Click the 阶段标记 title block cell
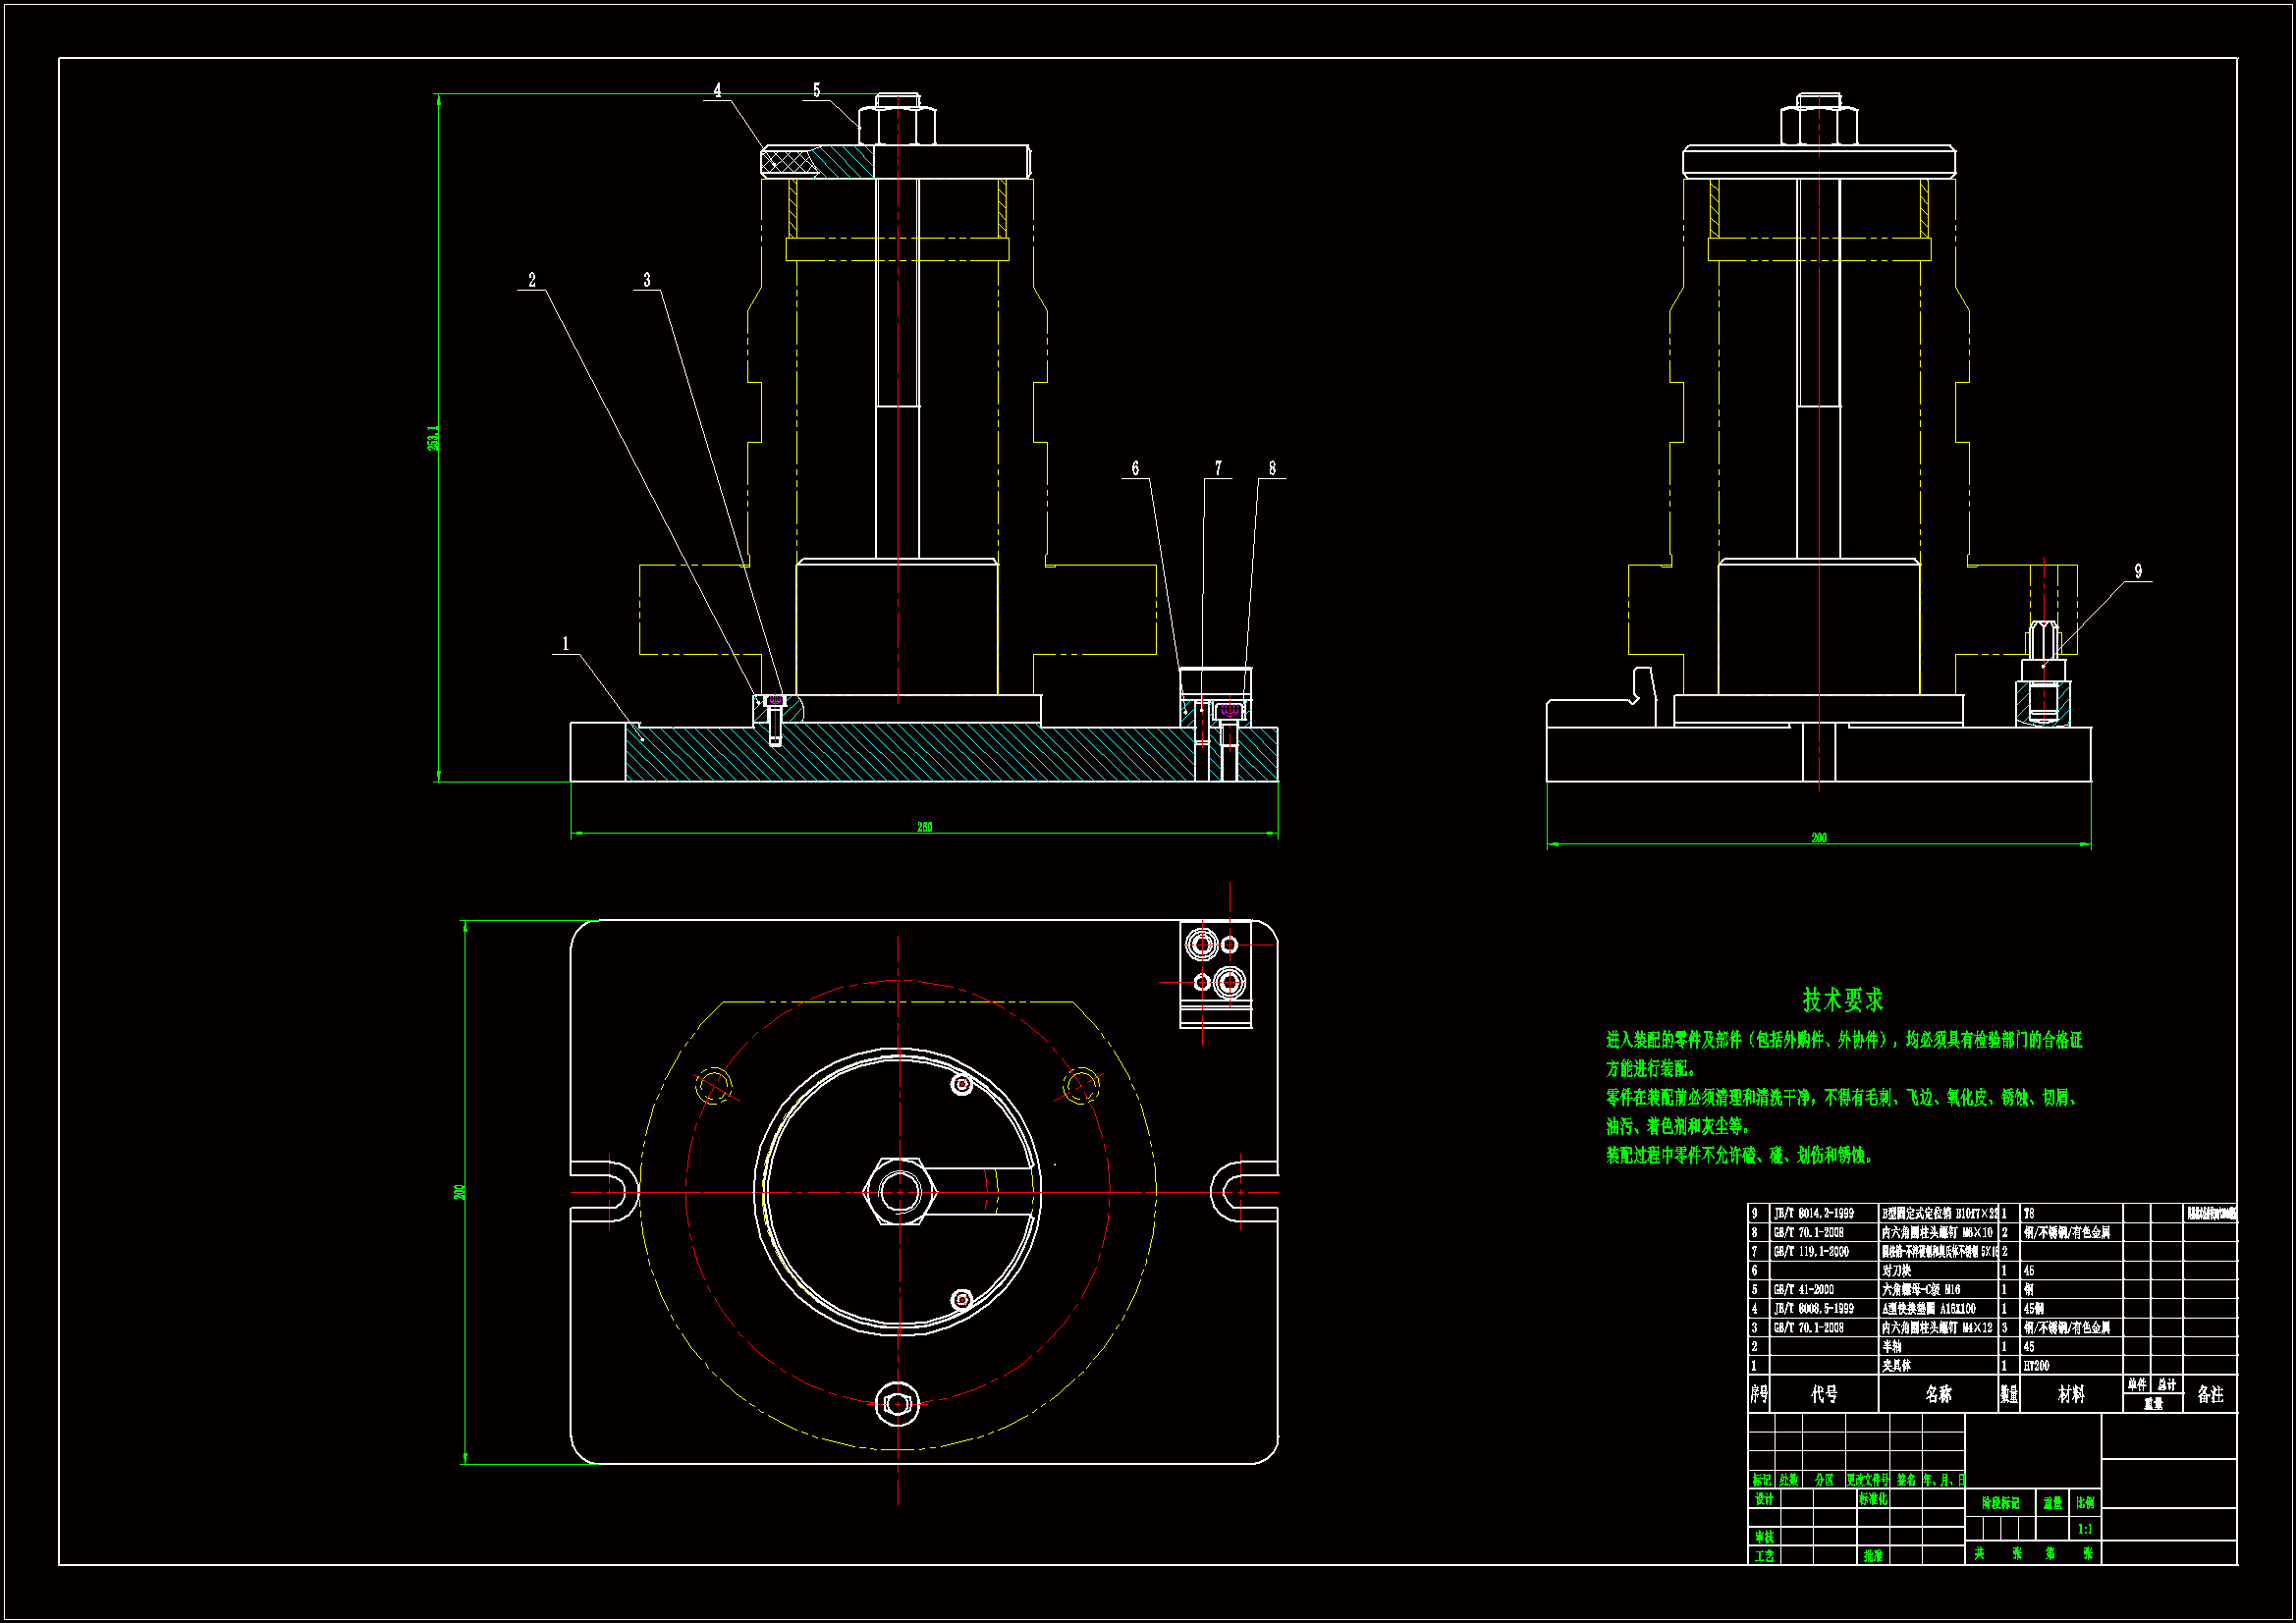This screenshot has width=2296, height=1623. pos(2000,1503)
